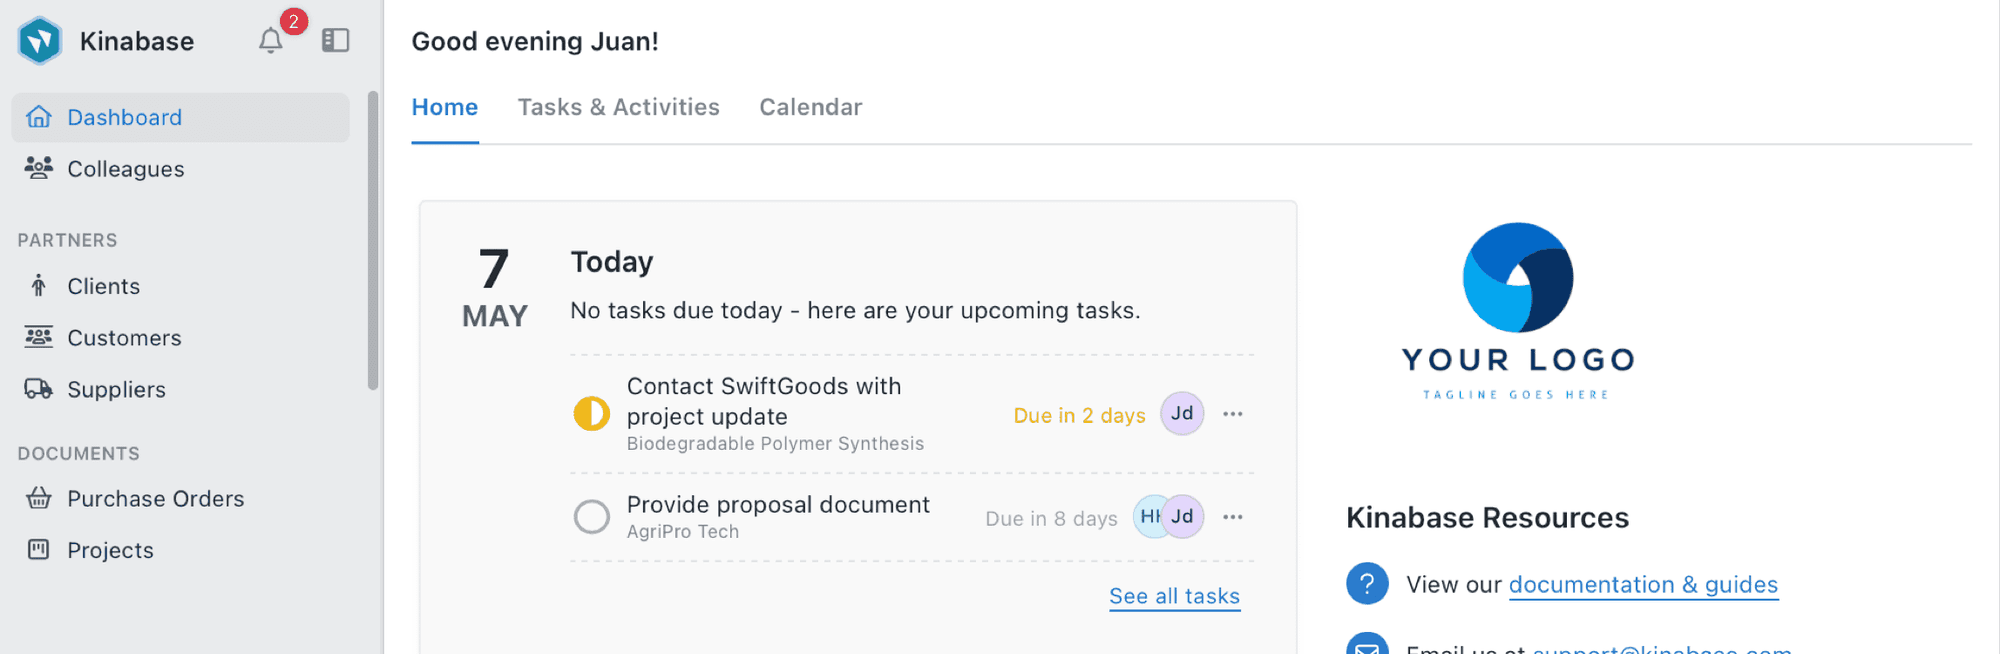2000x654 pixels.
Task: Open Dashboard from the sidebar
Action: pos(124,117)
